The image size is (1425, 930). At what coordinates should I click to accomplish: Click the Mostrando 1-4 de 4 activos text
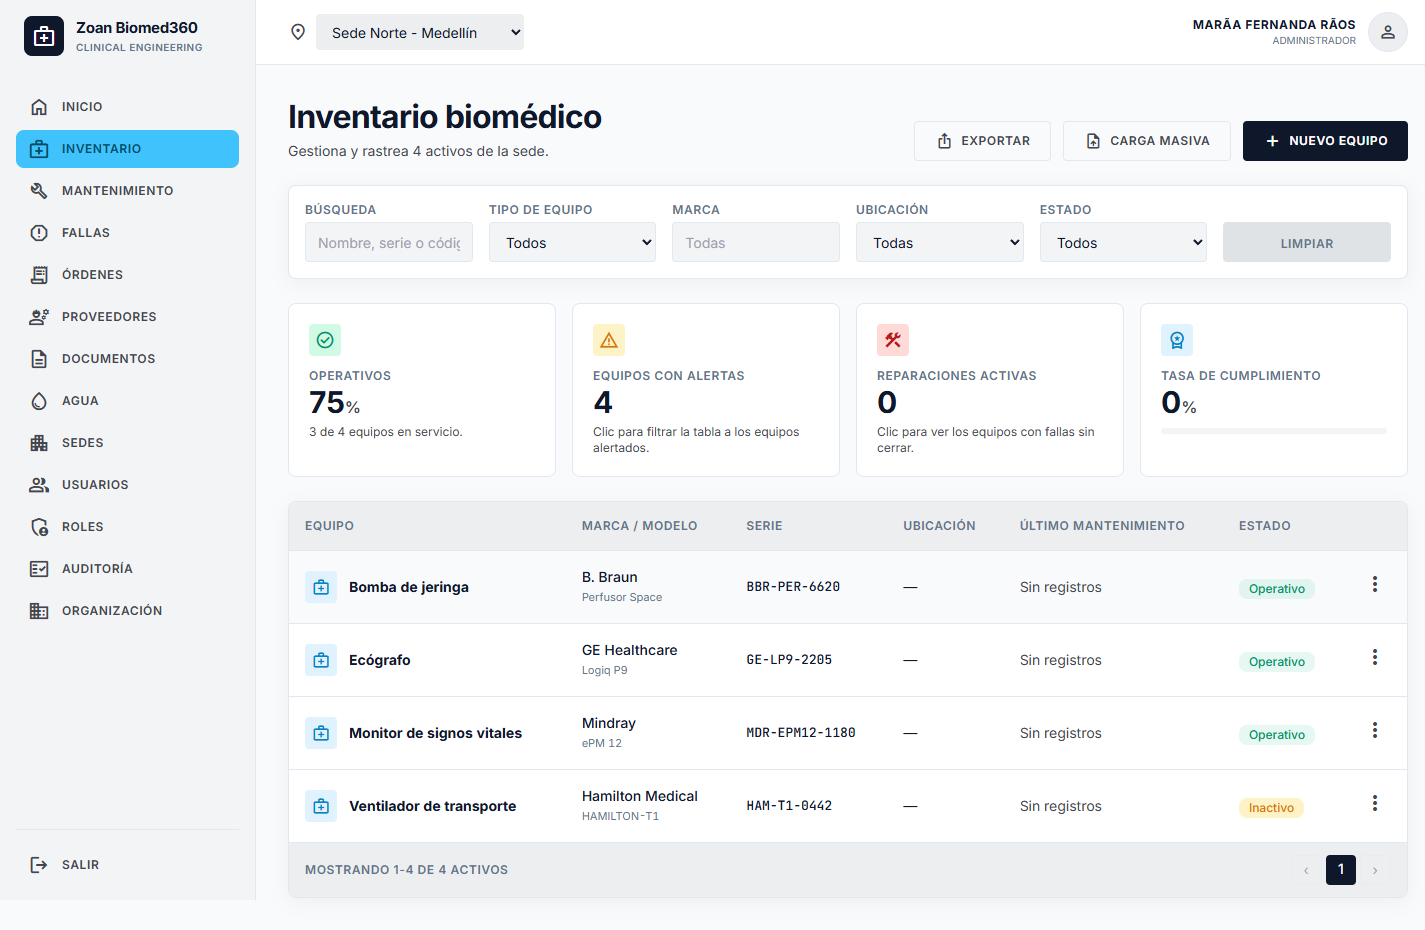406,870
